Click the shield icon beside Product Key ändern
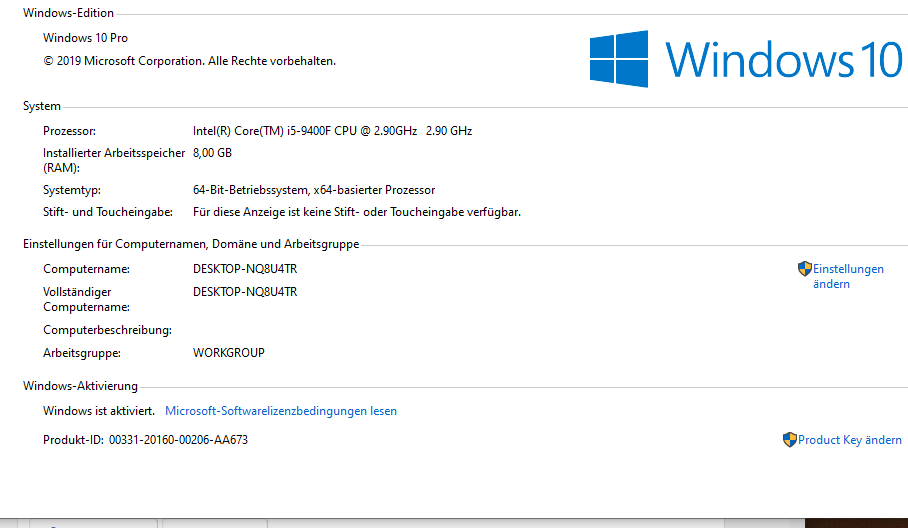The width and height of the screenshot is (908, 528). [789, 439]
